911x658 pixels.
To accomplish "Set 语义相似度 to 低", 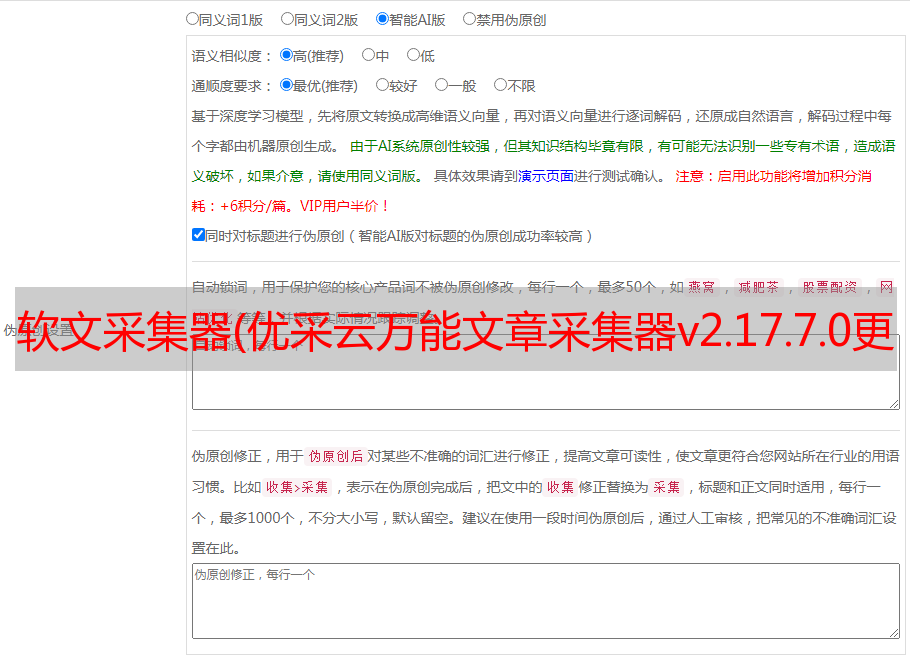I will [413, 55].
